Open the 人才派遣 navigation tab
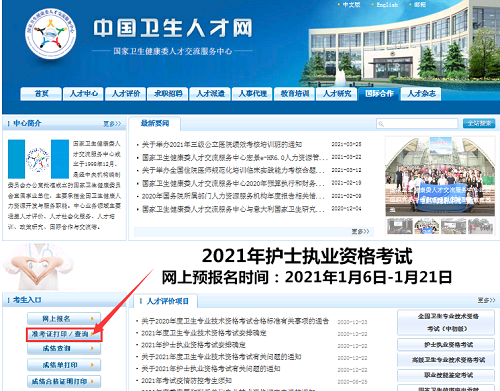Viewport: 500px width, 391px height. point(210,94)
